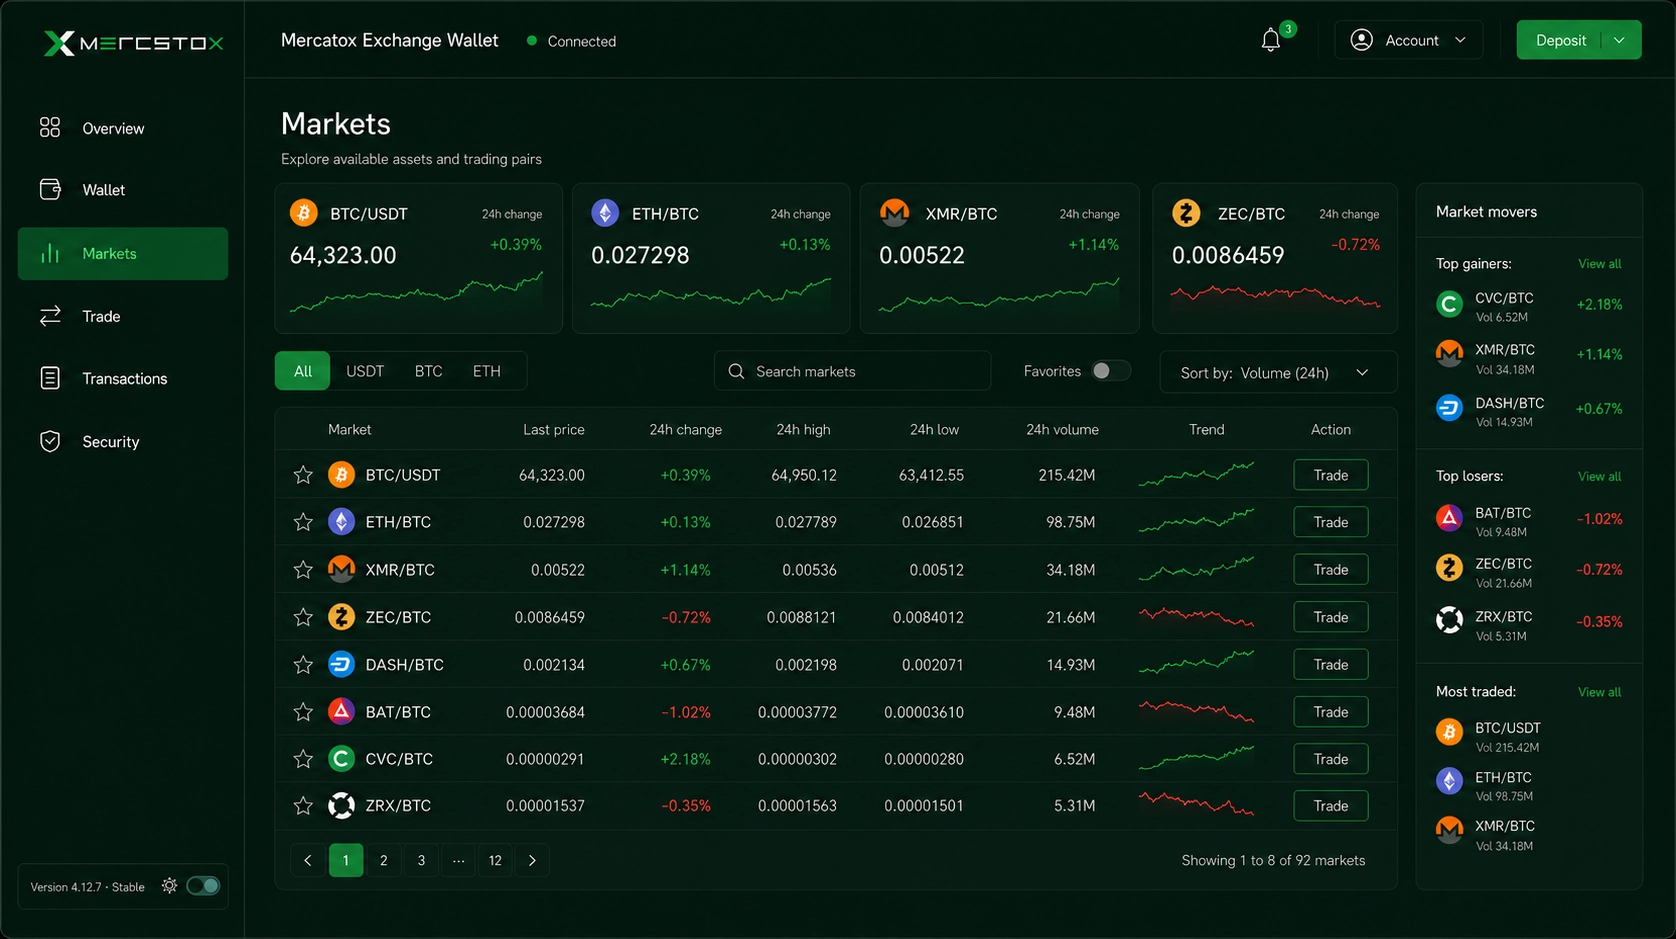The width and height of the screenshot is (1676, 939).
Task: Click DASH/BTC icon in Top gainers
Action: (x=1449, y=409)
